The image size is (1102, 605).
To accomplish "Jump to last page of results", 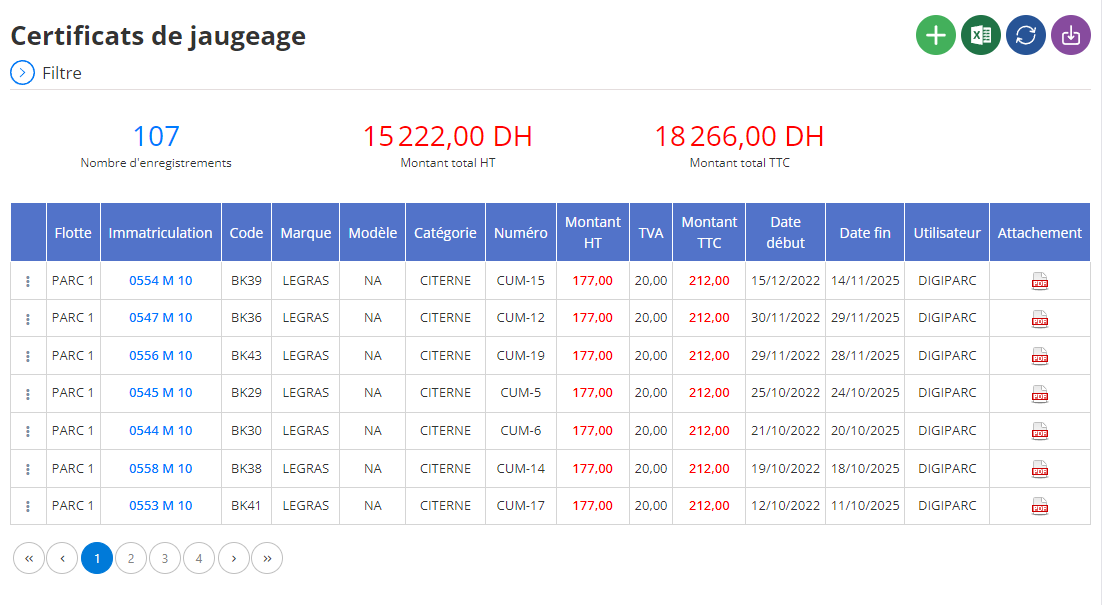I will point(267,559).
